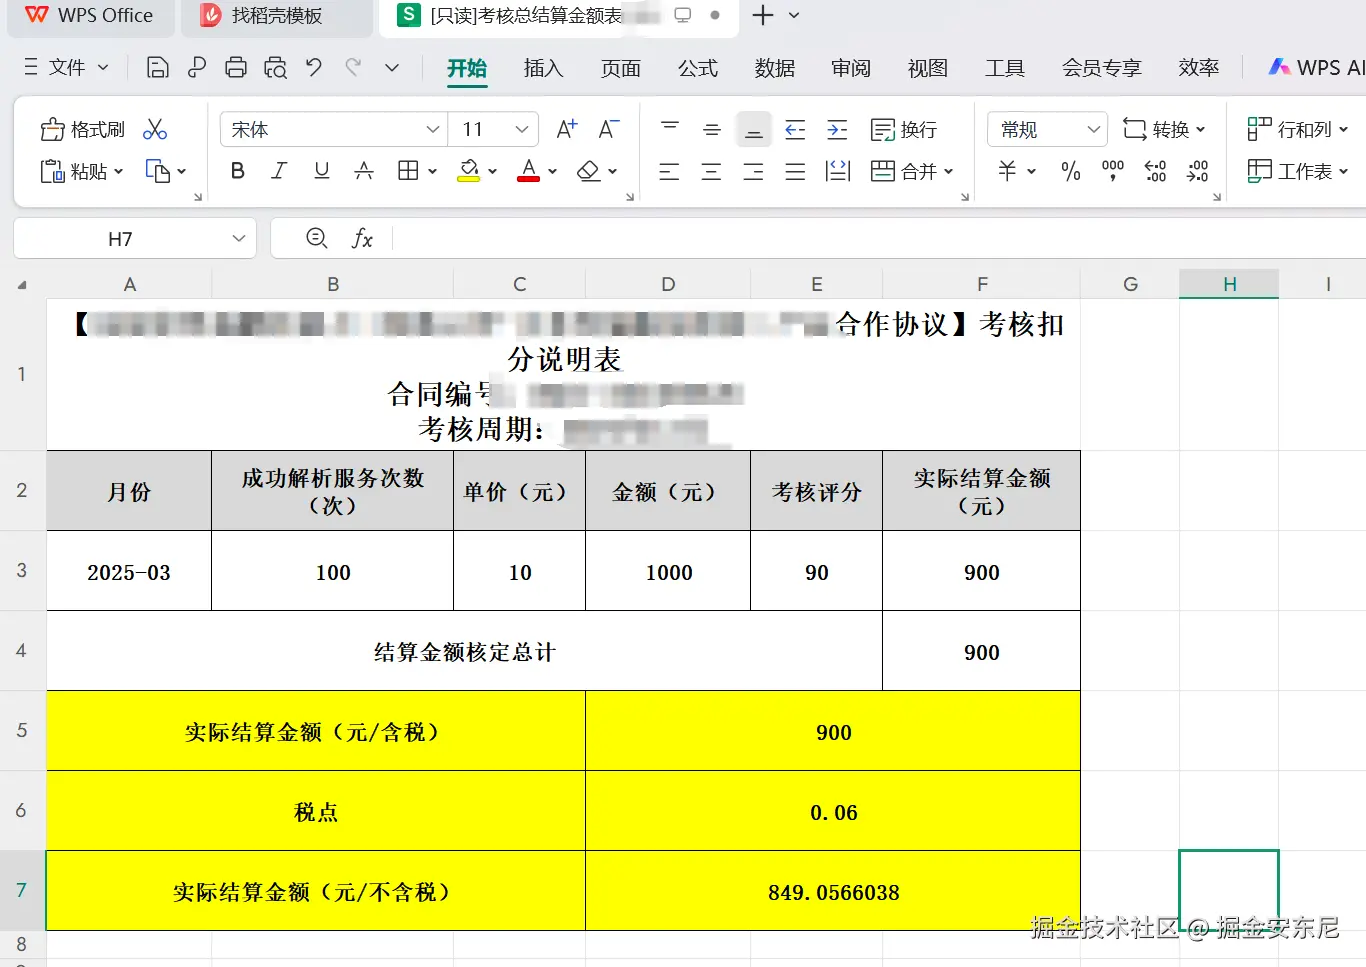Click 行和列 (Rows and Columns) button
The width and height of the screenshot is (1366, 967).
coord(1298,129)
